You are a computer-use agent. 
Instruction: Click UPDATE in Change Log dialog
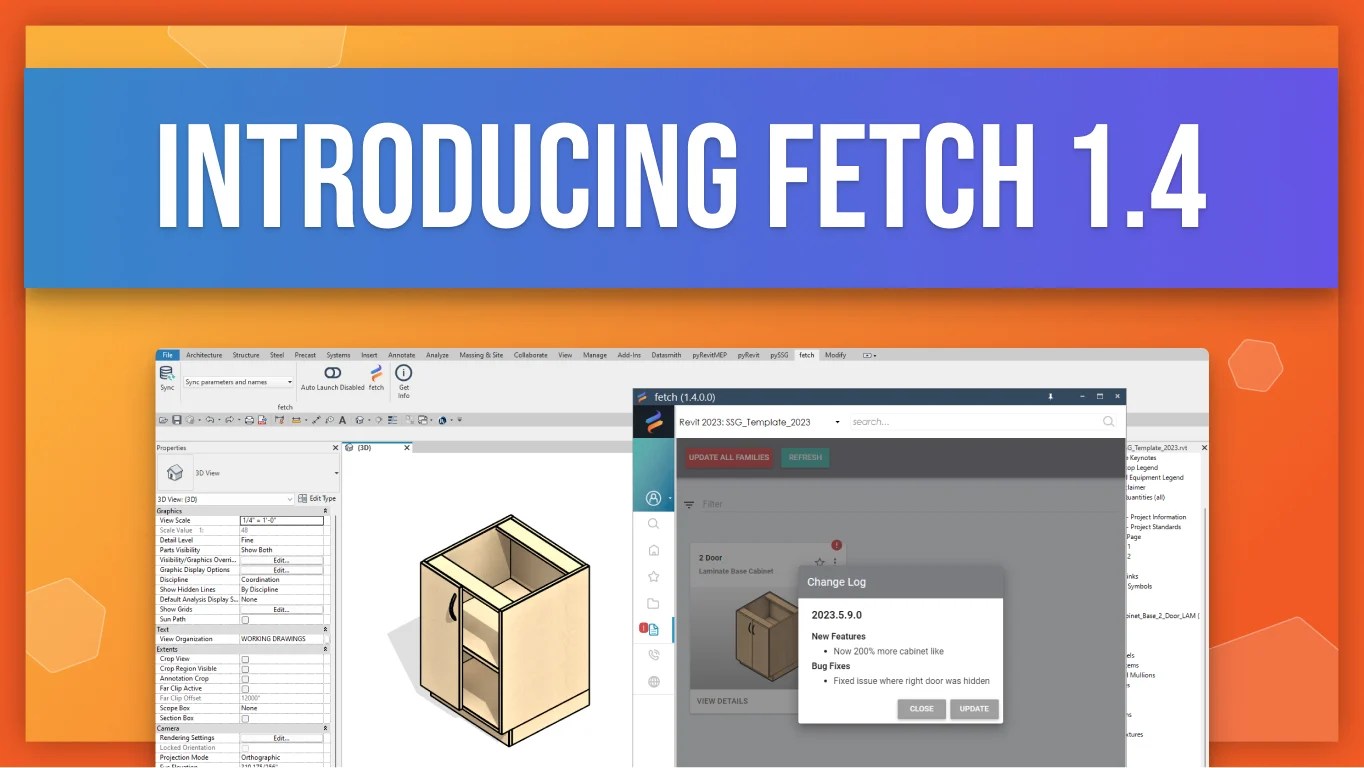point(974,709)
